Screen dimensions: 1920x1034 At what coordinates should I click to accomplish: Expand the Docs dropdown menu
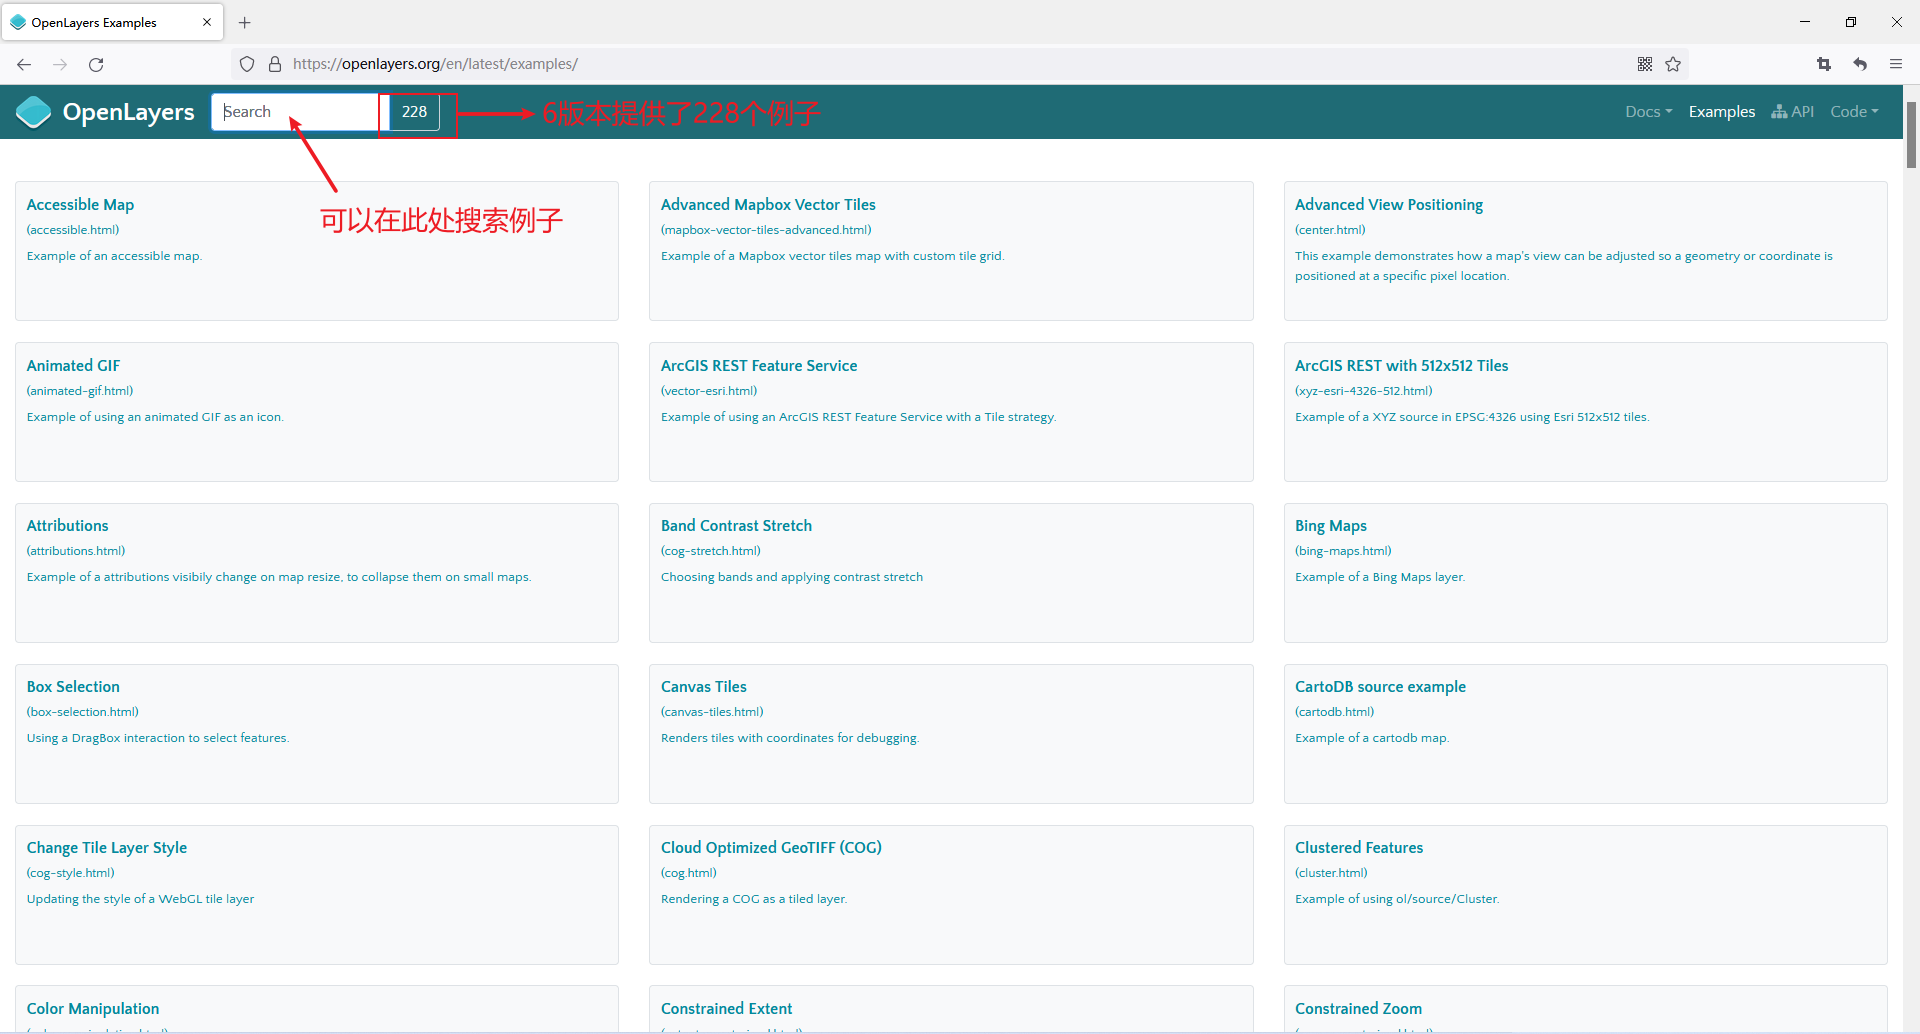coord(1648,112)
